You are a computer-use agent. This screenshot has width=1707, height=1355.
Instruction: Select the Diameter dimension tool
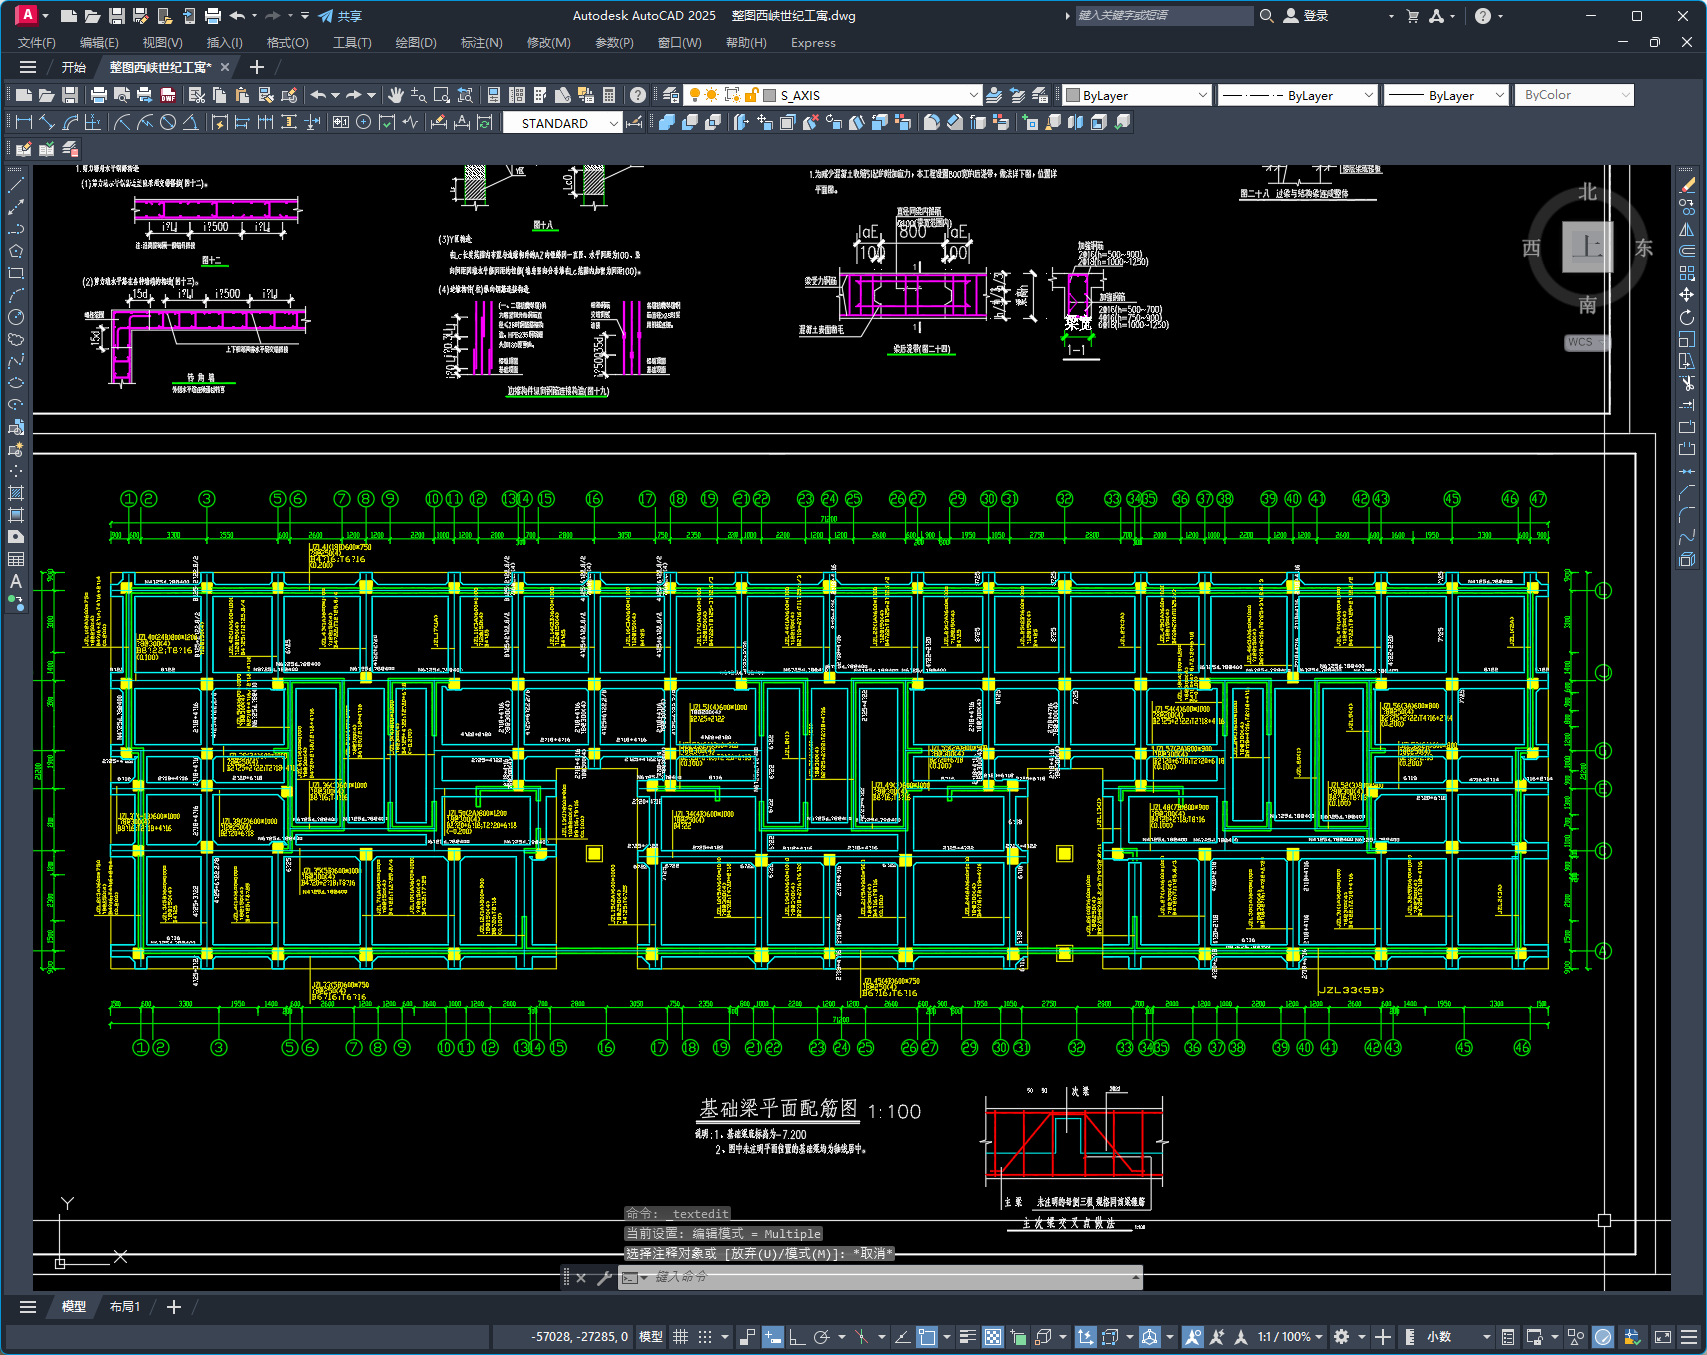[x=168, y=122]
